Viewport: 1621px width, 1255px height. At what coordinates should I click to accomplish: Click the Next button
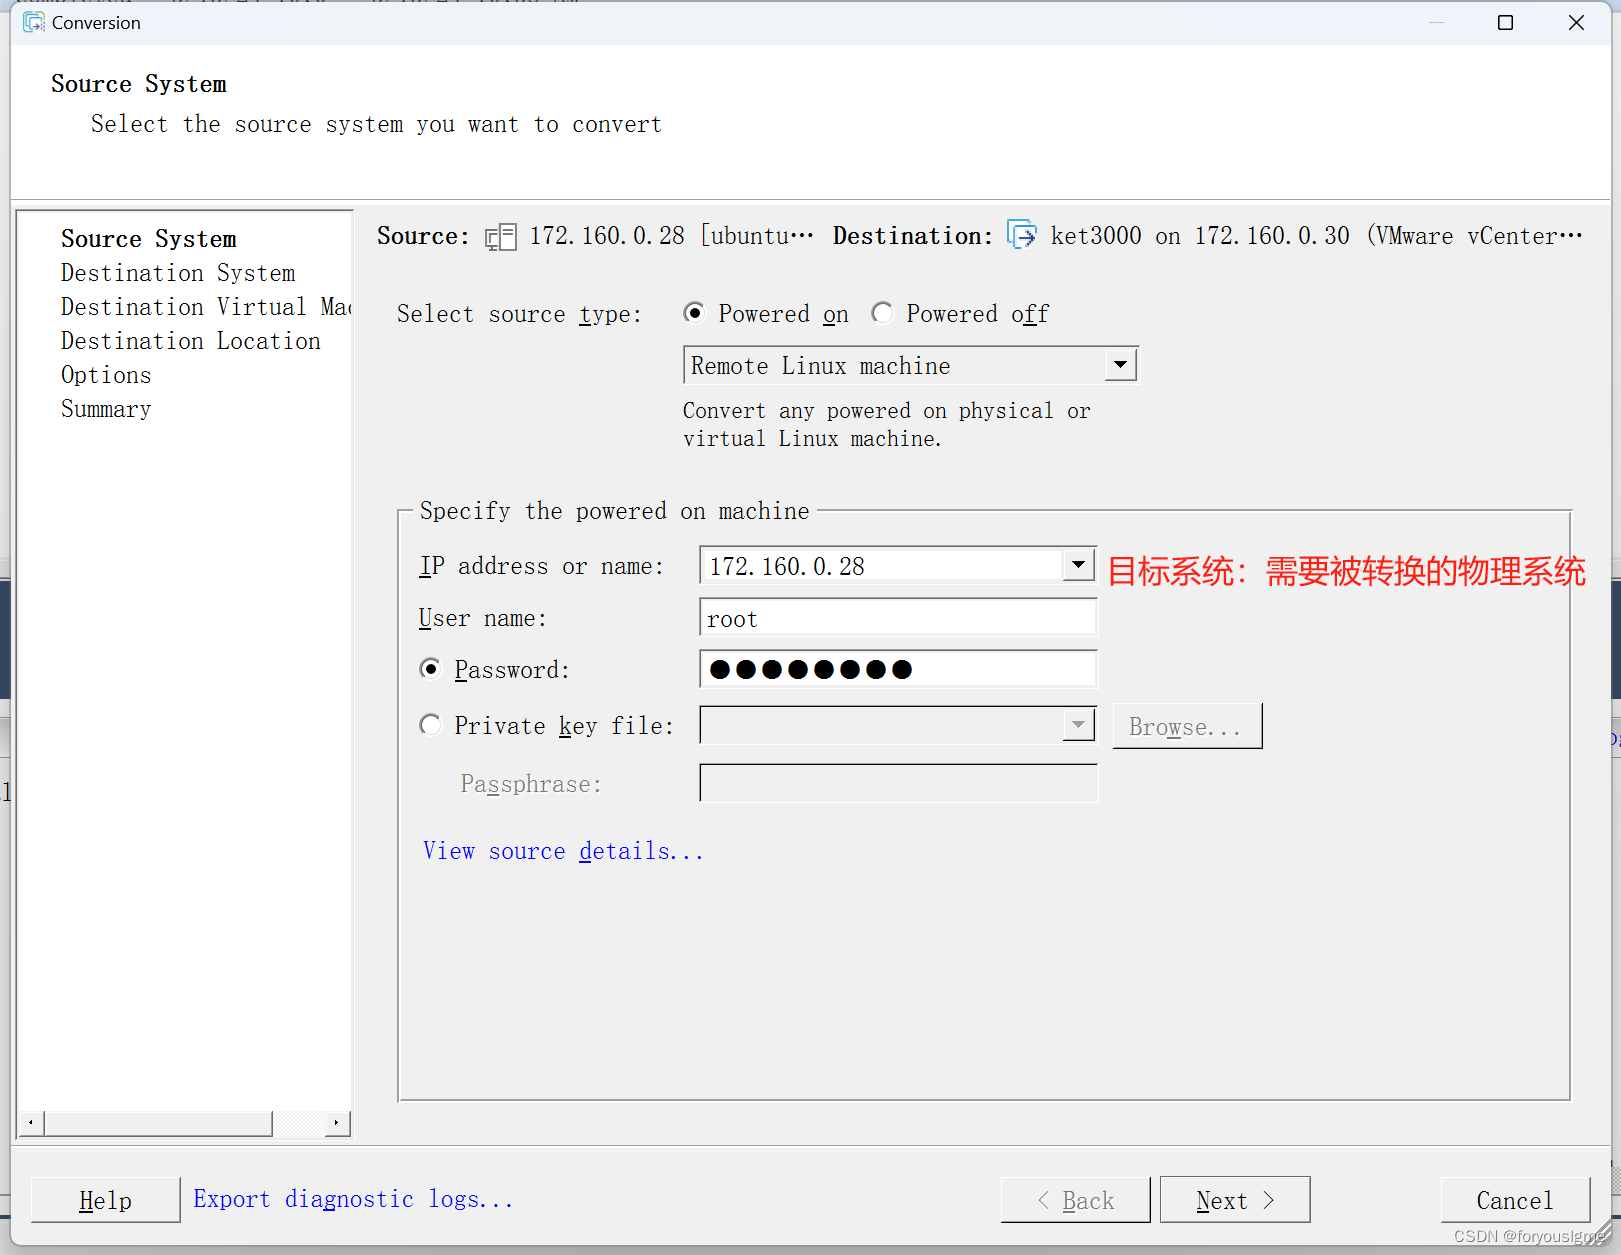(1234, 1199)
